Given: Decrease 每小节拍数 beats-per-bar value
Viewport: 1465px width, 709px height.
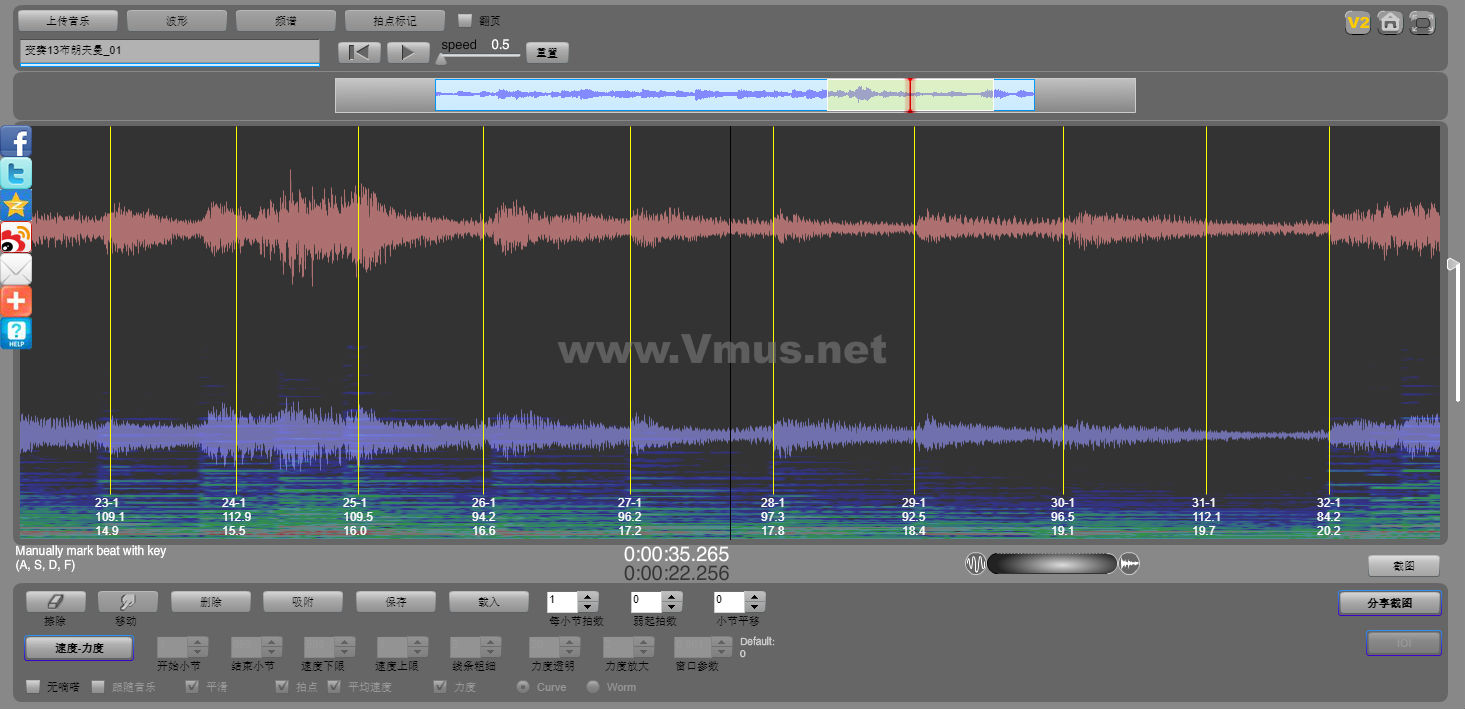Looking at the screenshot, I should [589, 607].
